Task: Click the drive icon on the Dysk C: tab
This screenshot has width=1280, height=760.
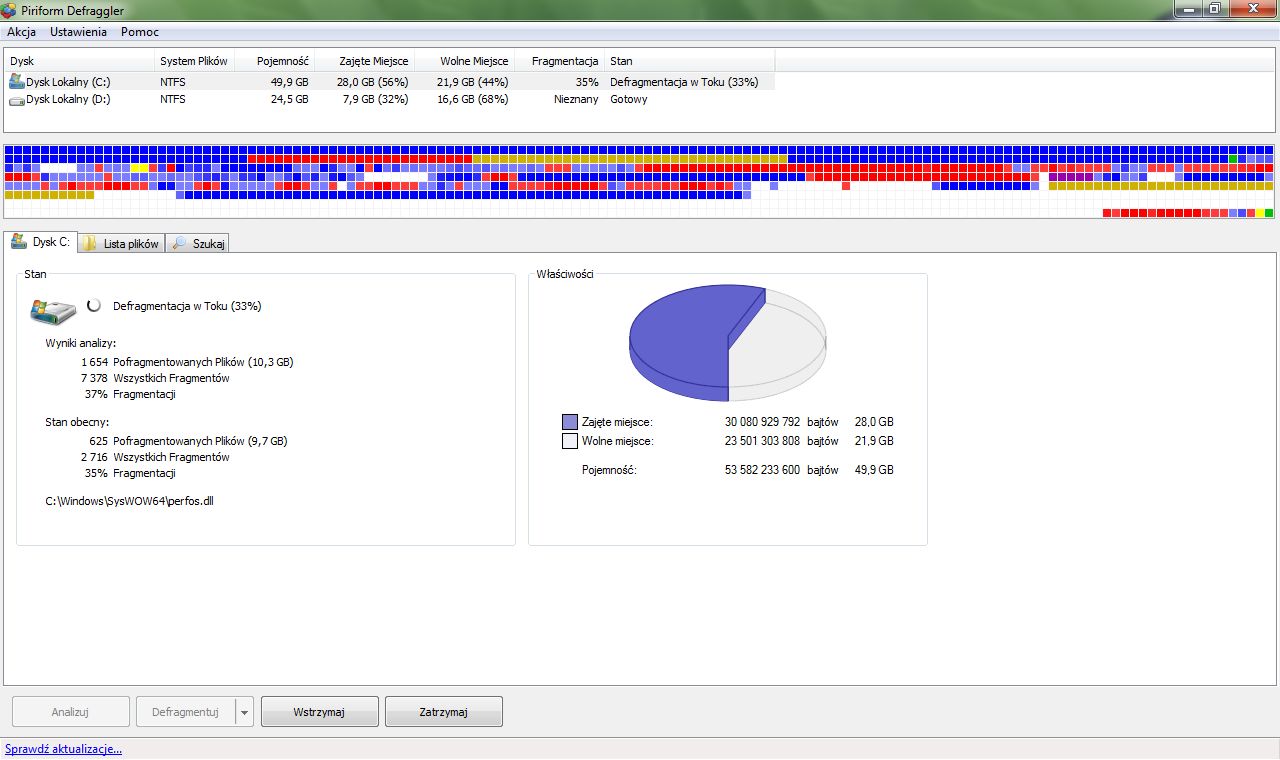Action: coord(17,241)
